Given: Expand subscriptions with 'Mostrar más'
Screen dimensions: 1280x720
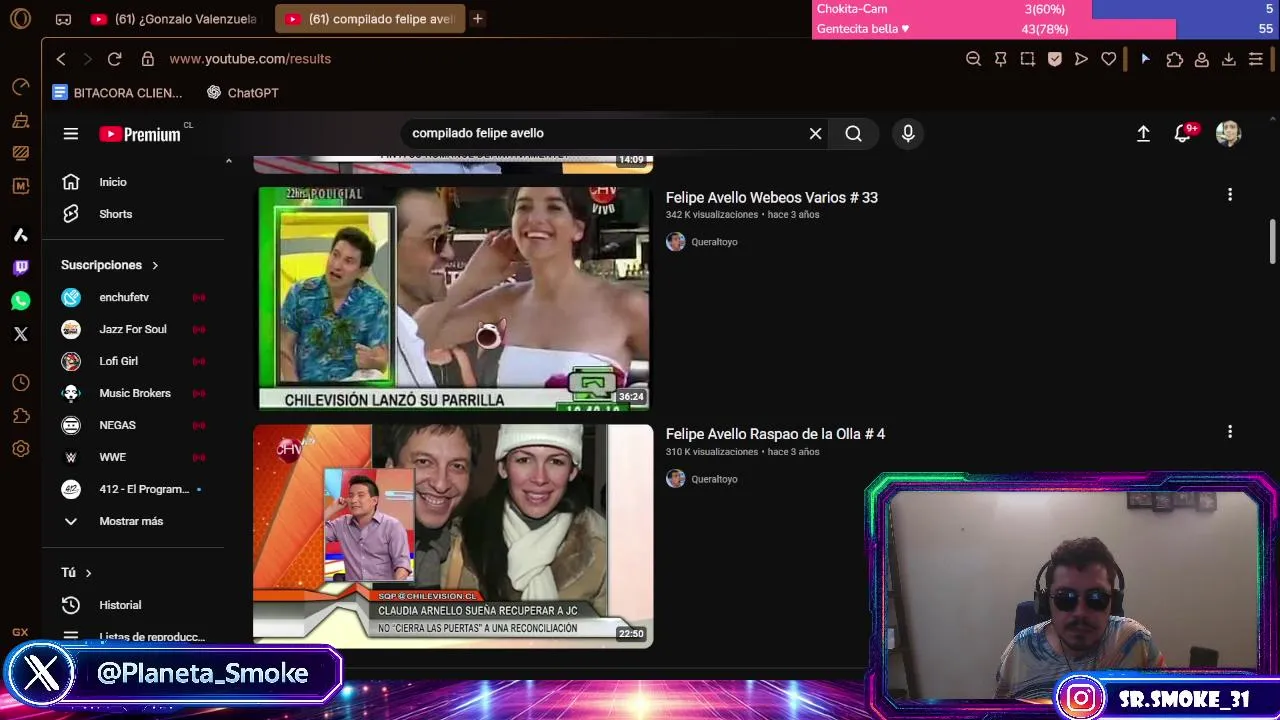Looking at the screenshot, I should [135, 521].
